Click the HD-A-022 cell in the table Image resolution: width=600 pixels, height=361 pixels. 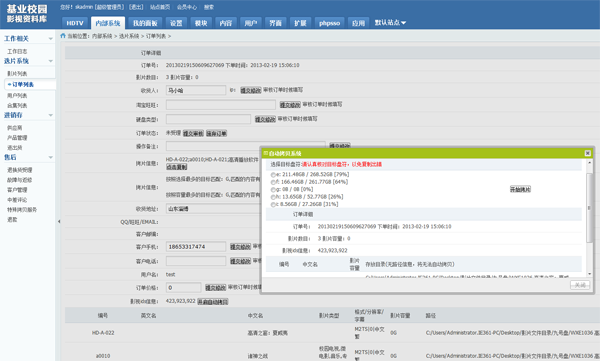pos(103,333)
